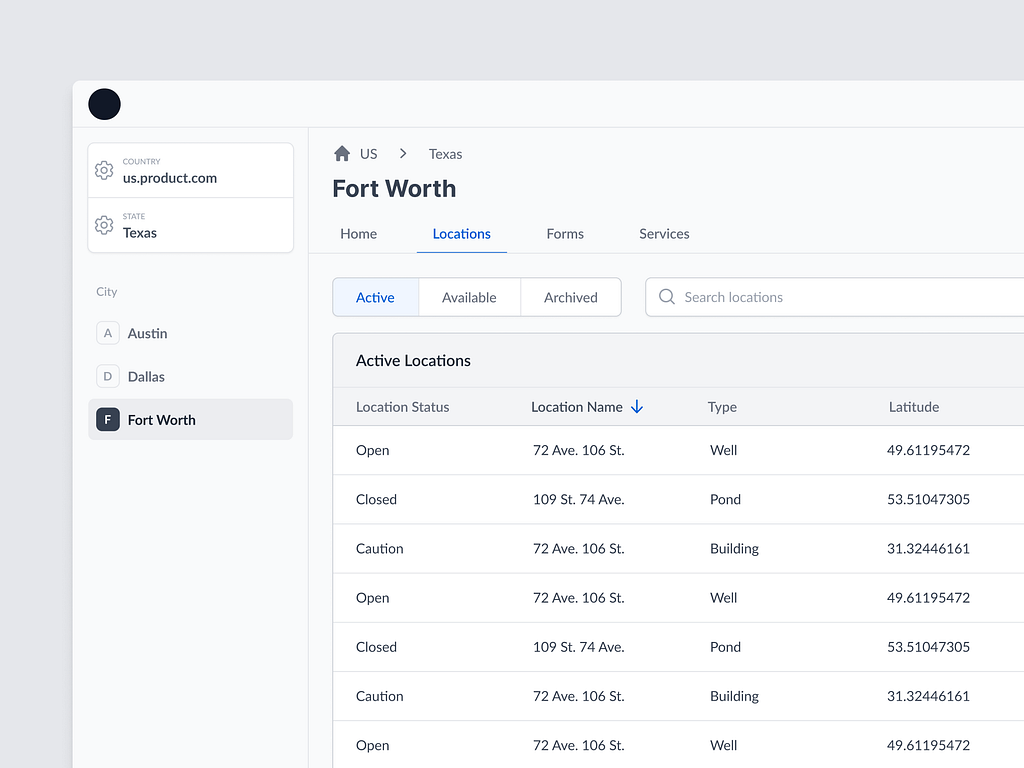This screenshot has height=768, width=1024.
Task: Click the dark profile avatar in the top bar
Action: coord(104,104)
